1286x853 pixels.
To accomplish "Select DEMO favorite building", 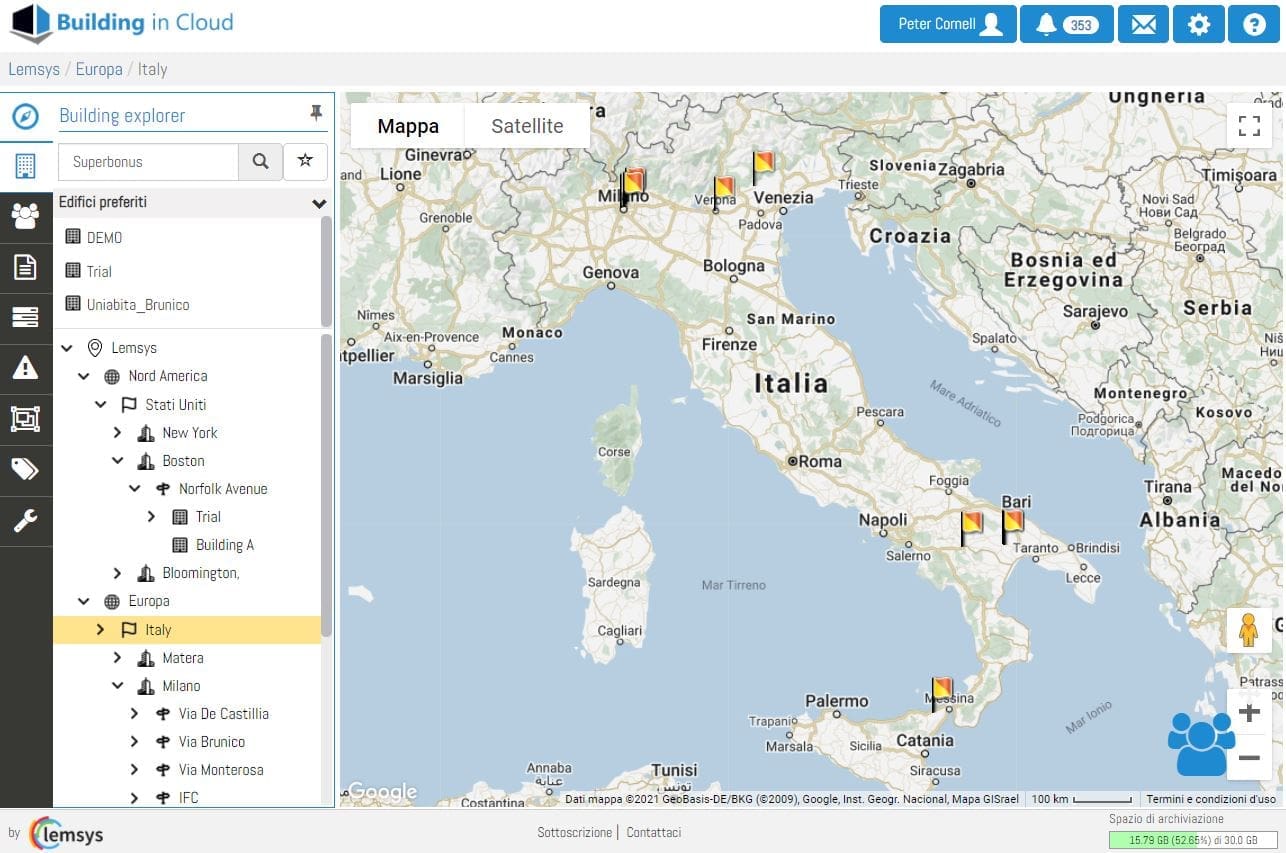I will point(104,238).
